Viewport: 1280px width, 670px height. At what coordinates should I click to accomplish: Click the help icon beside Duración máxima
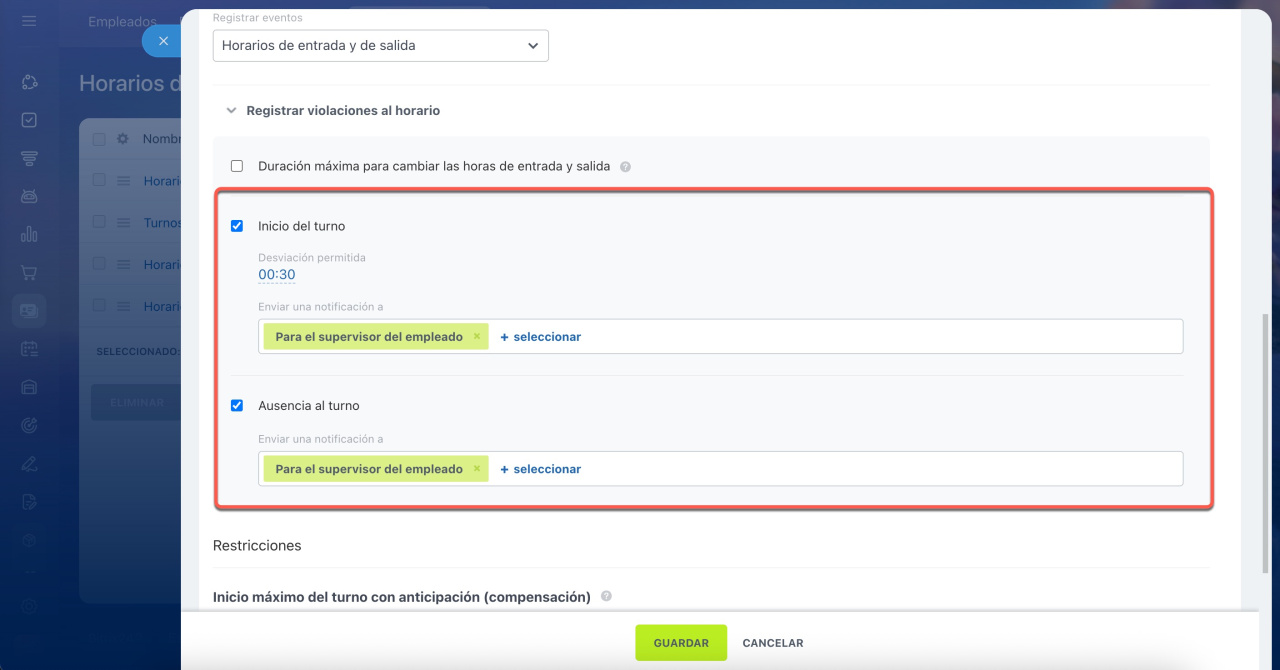(625, 167)
